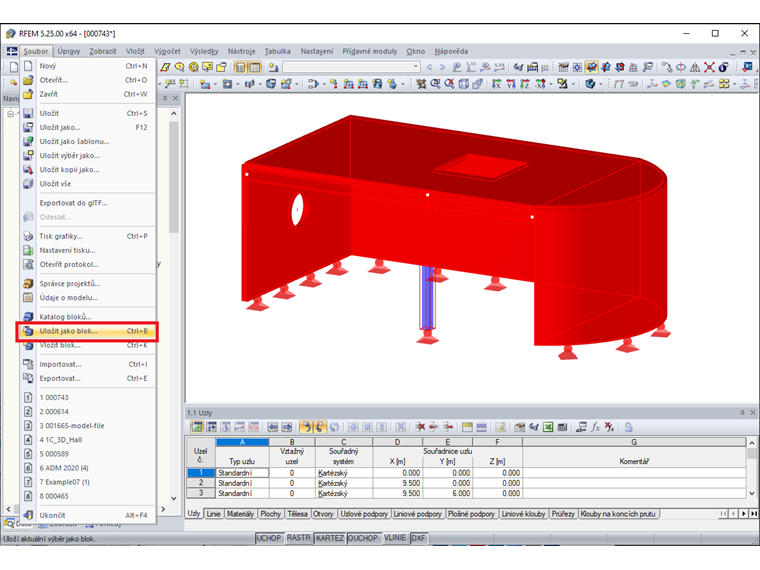Expand the tree node in navigator
The width and height of the screenshot is (760, 570).
(10, 113)
